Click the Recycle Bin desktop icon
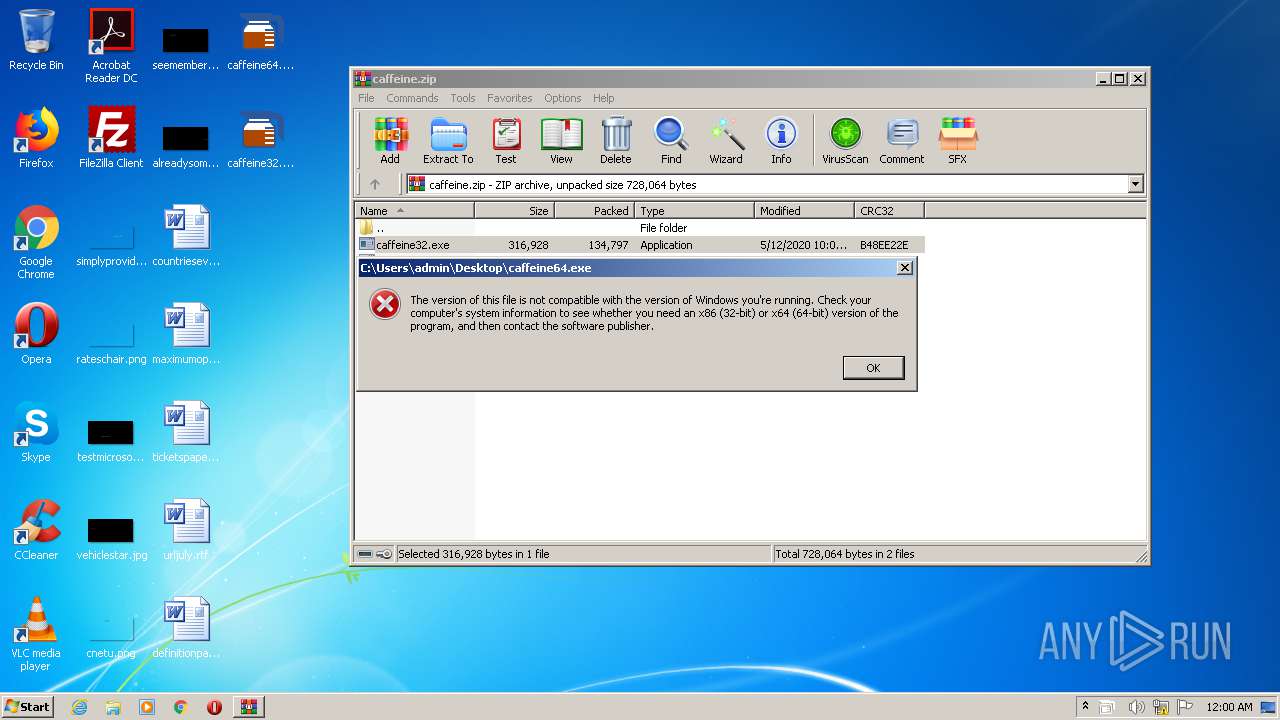 coord(36,41)
